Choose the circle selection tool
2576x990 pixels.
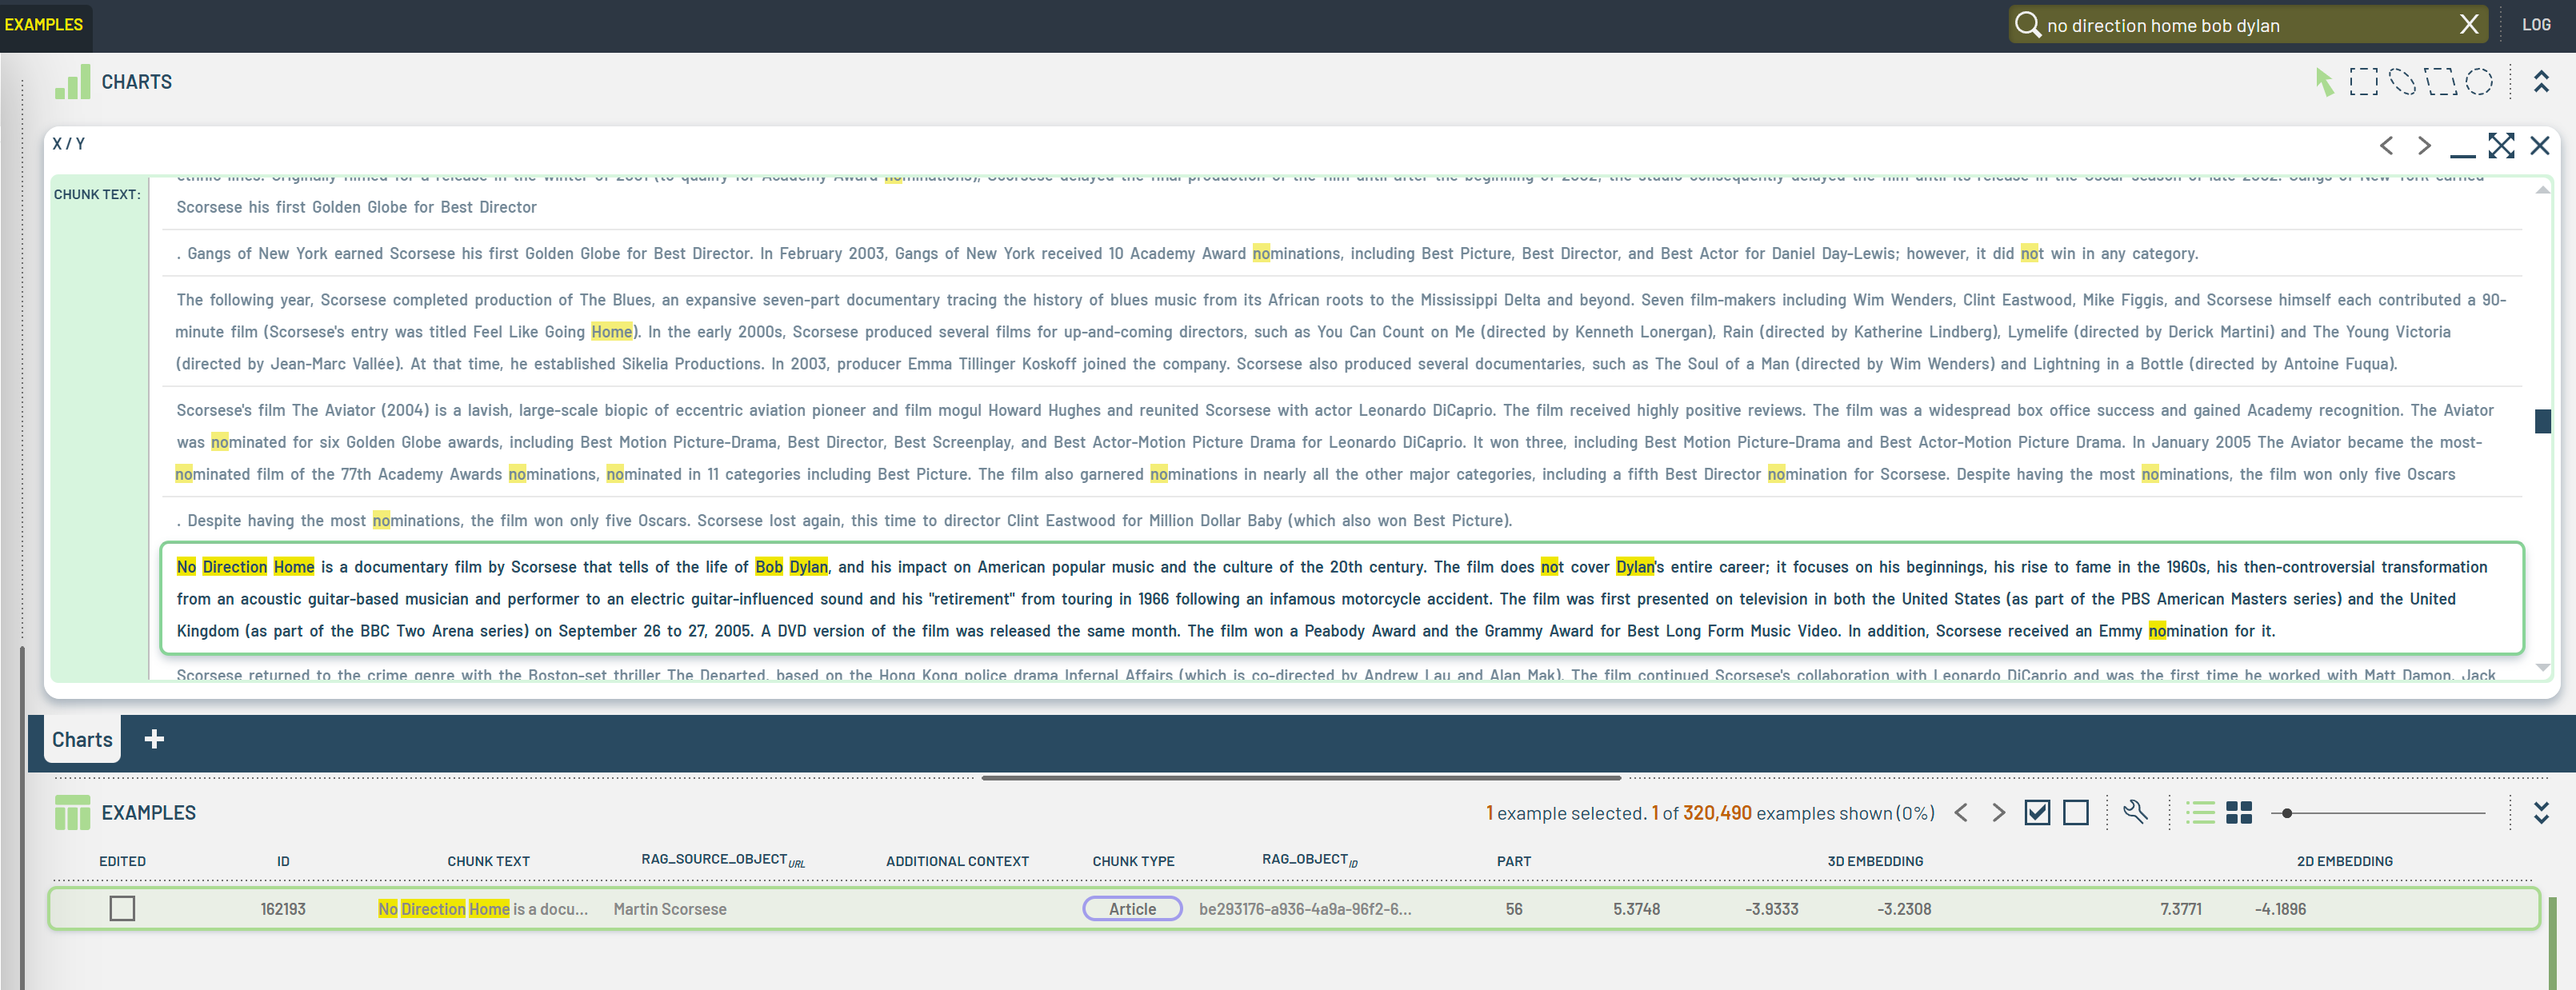pyautogui.click(x=2479, y=82)
